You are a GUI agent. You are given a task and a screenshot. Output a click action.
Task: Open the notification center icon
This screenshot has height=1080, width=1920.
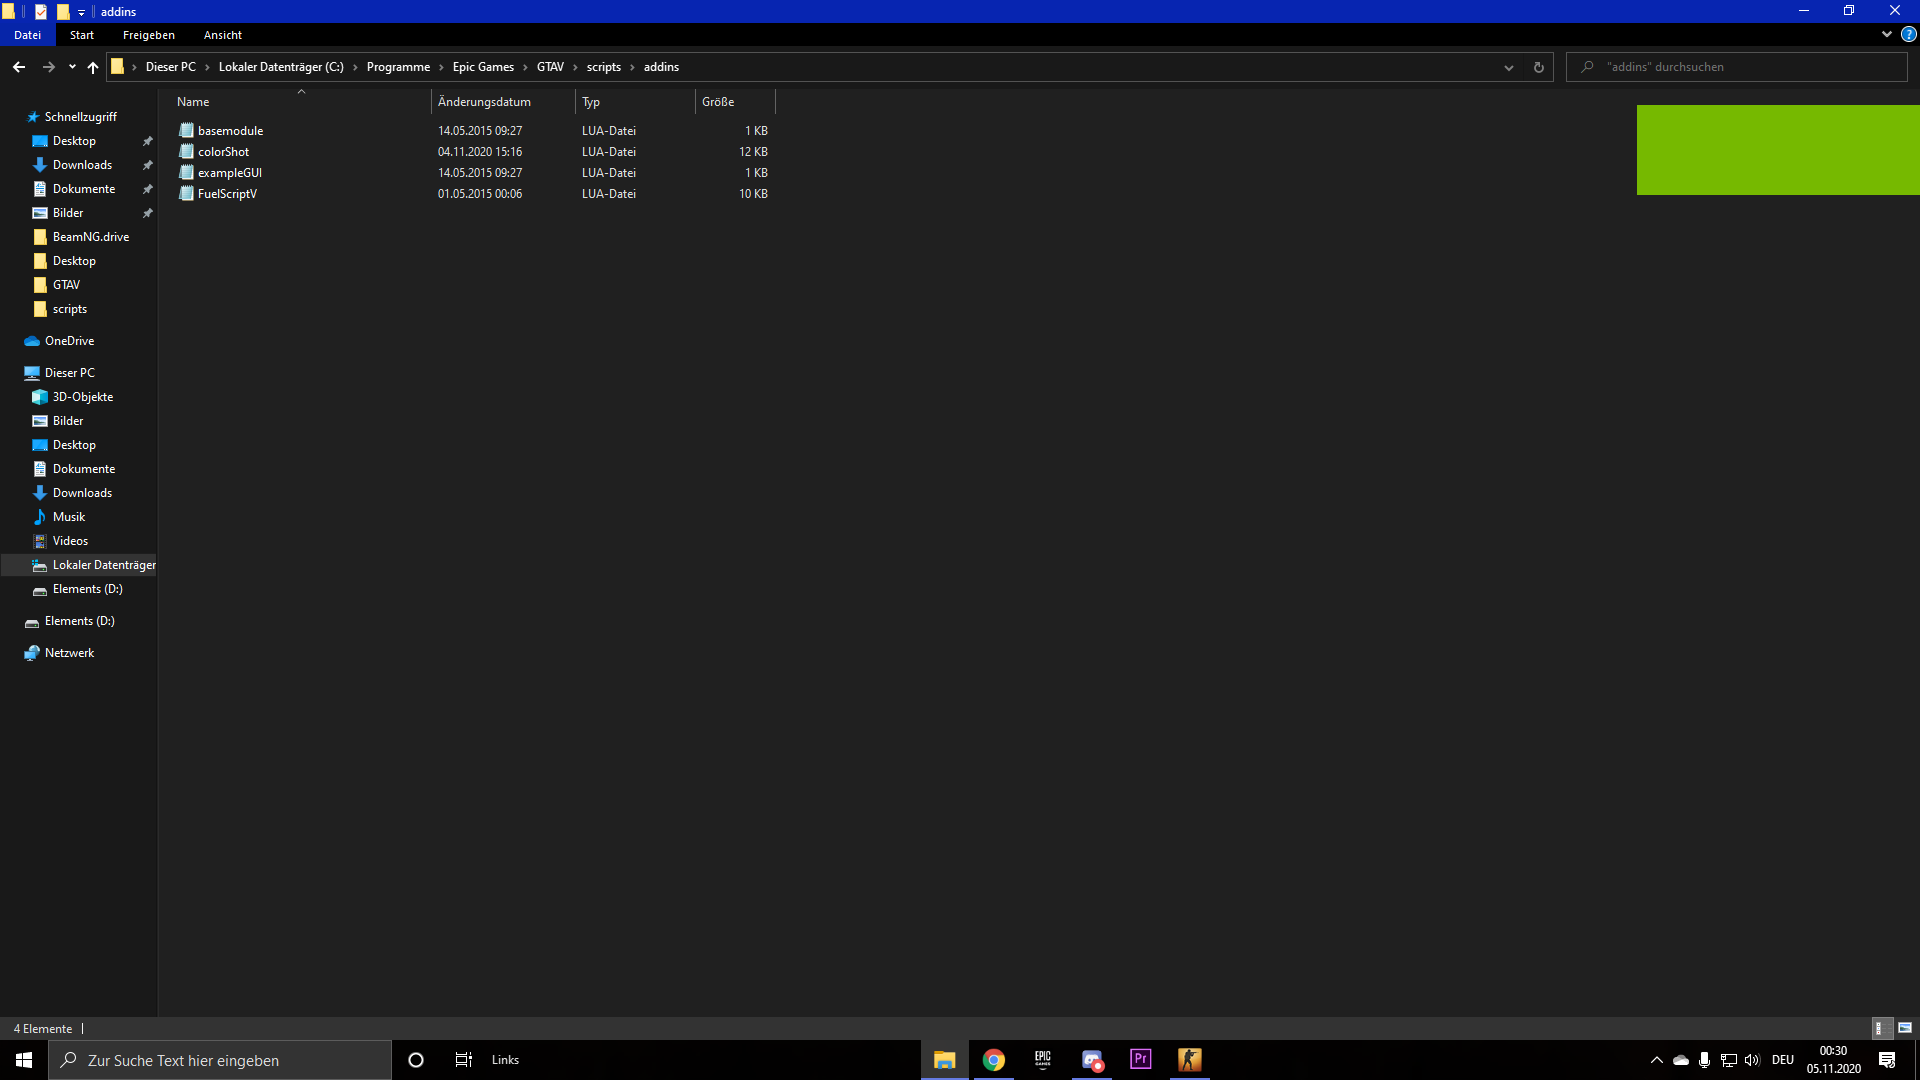pos(1887,1060)
